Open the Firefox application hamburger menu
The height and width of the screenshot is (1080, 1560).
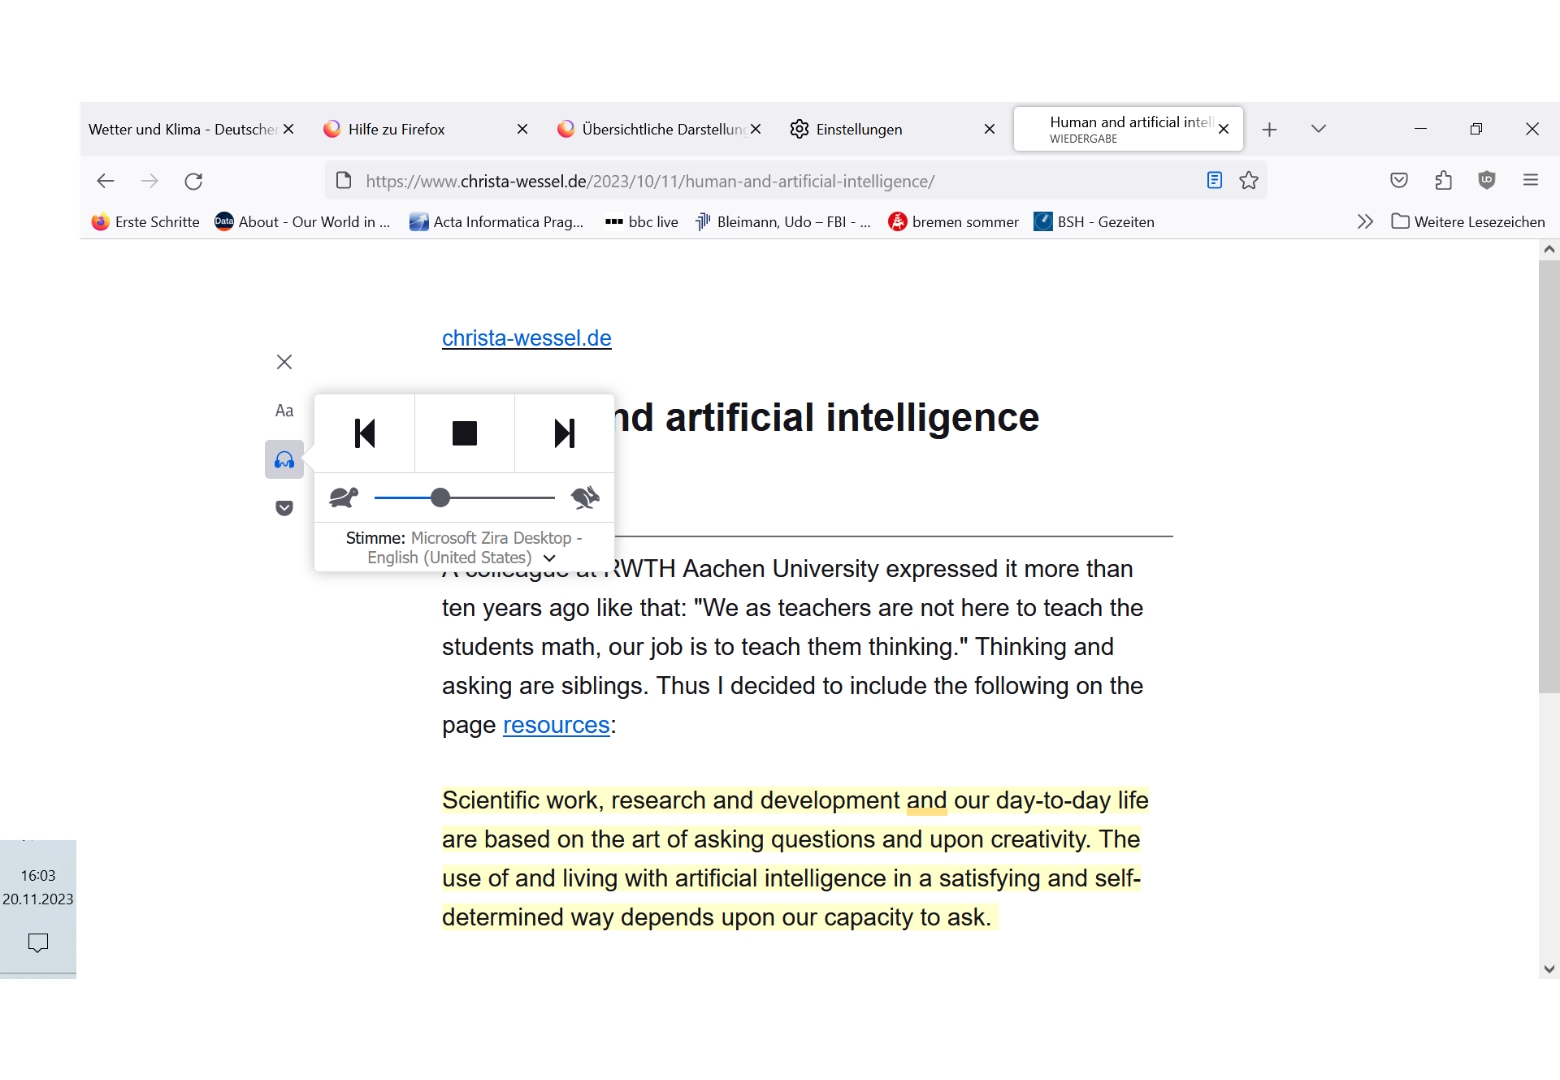click(x=1530, y=181)
